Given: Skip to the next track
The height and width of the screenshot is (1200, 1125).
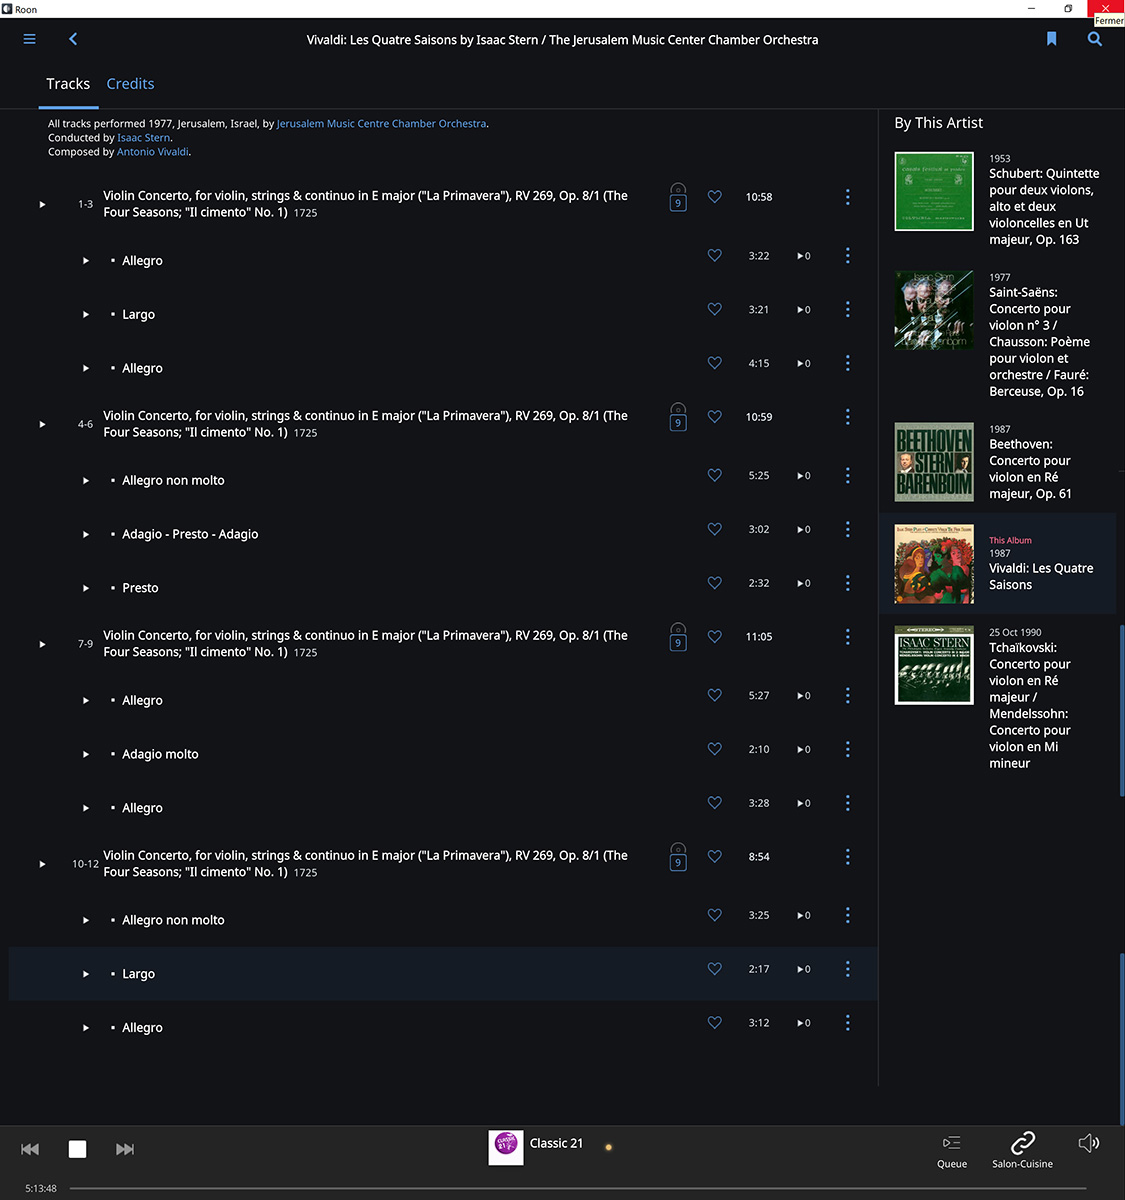Looking at the screenshot, I should [125, 1149].
